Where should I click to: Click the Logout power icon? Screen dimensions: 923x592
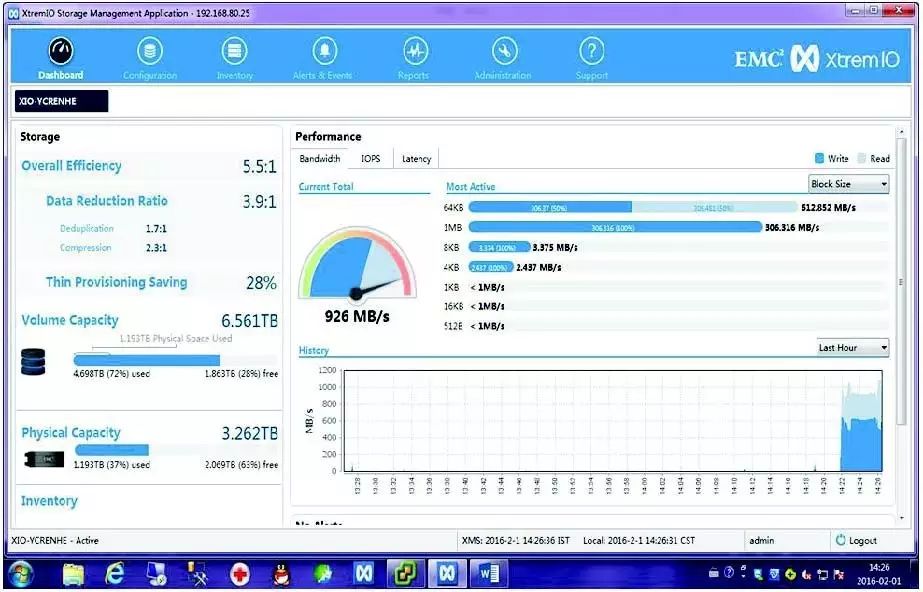[841, 540]
